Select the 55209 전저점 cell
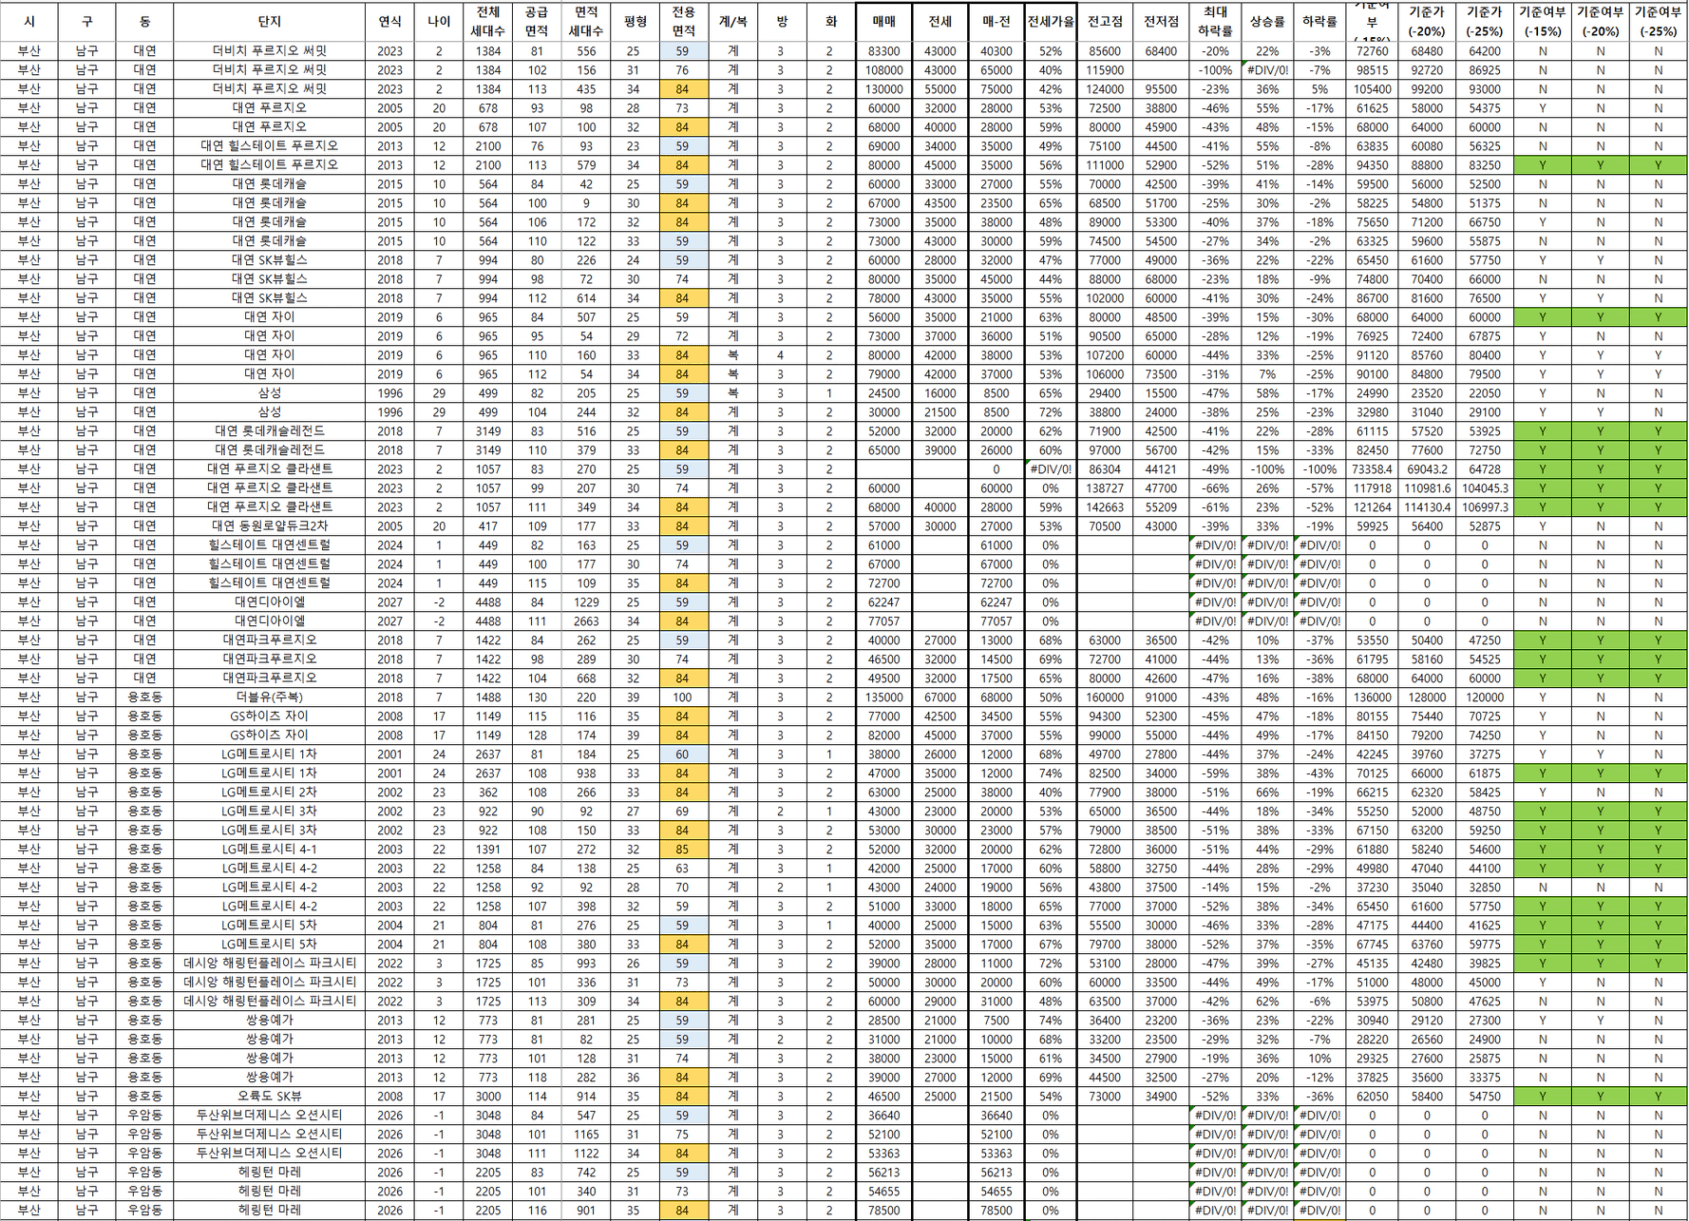 [x=1161, y=507]
